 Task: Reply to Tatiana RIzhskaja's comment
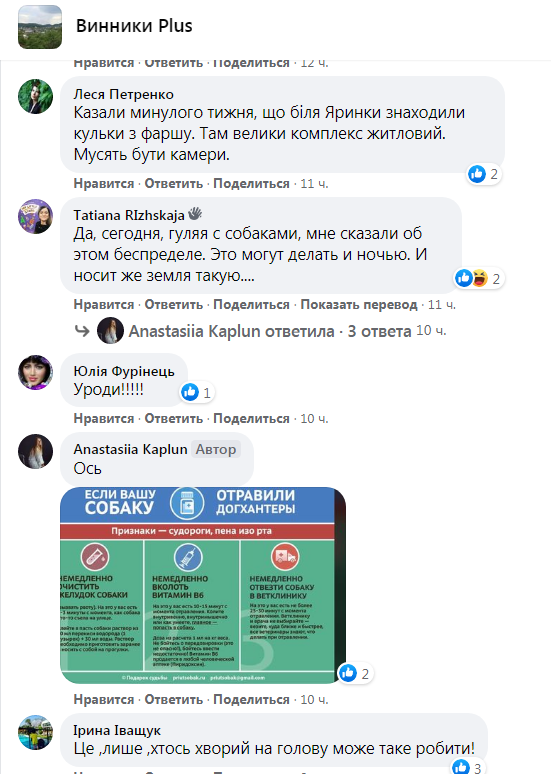(x=173, y=305)
